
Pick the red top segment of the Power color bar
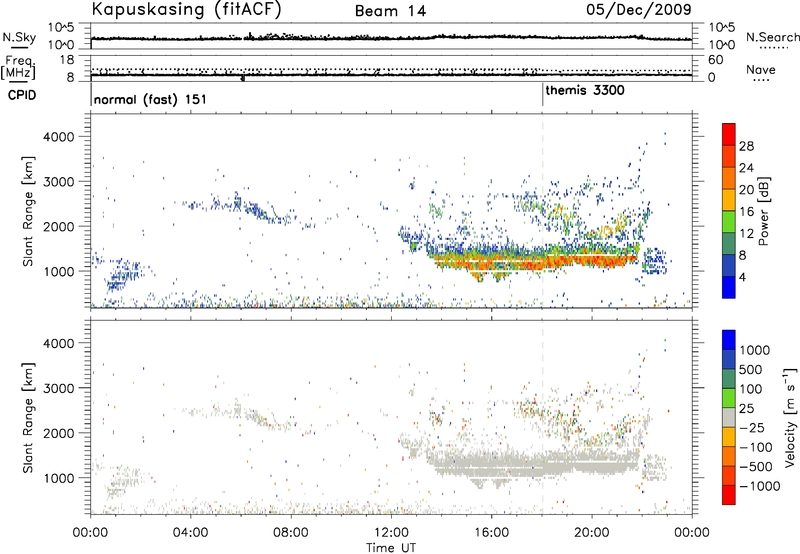coord(729,134)
